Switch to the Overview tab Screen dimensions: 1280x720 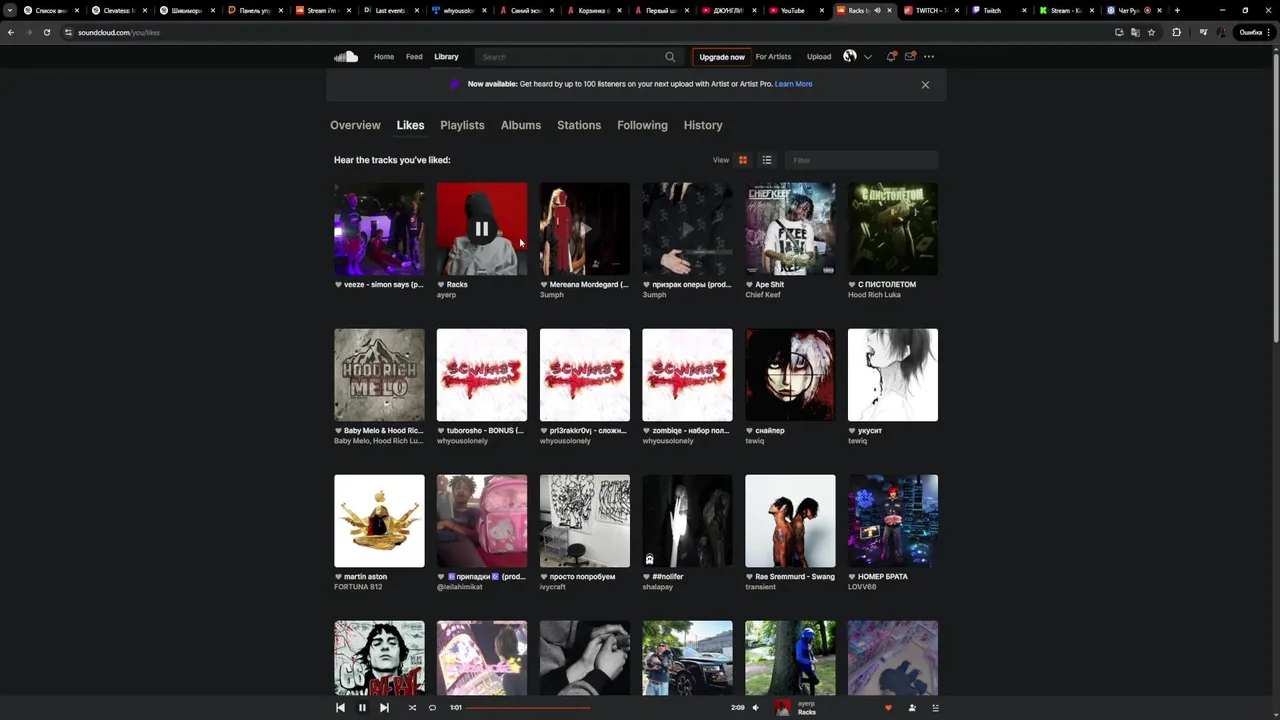355,125
